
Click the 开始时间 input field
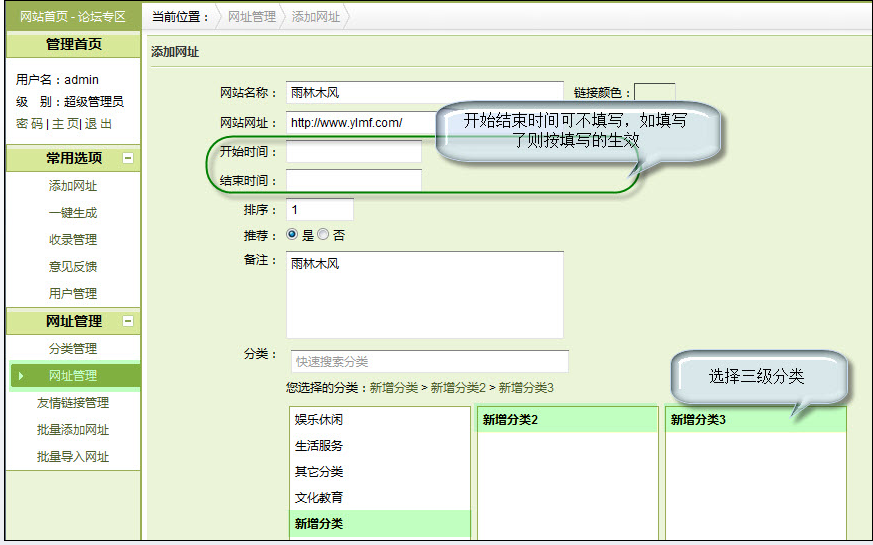(353, 151)
